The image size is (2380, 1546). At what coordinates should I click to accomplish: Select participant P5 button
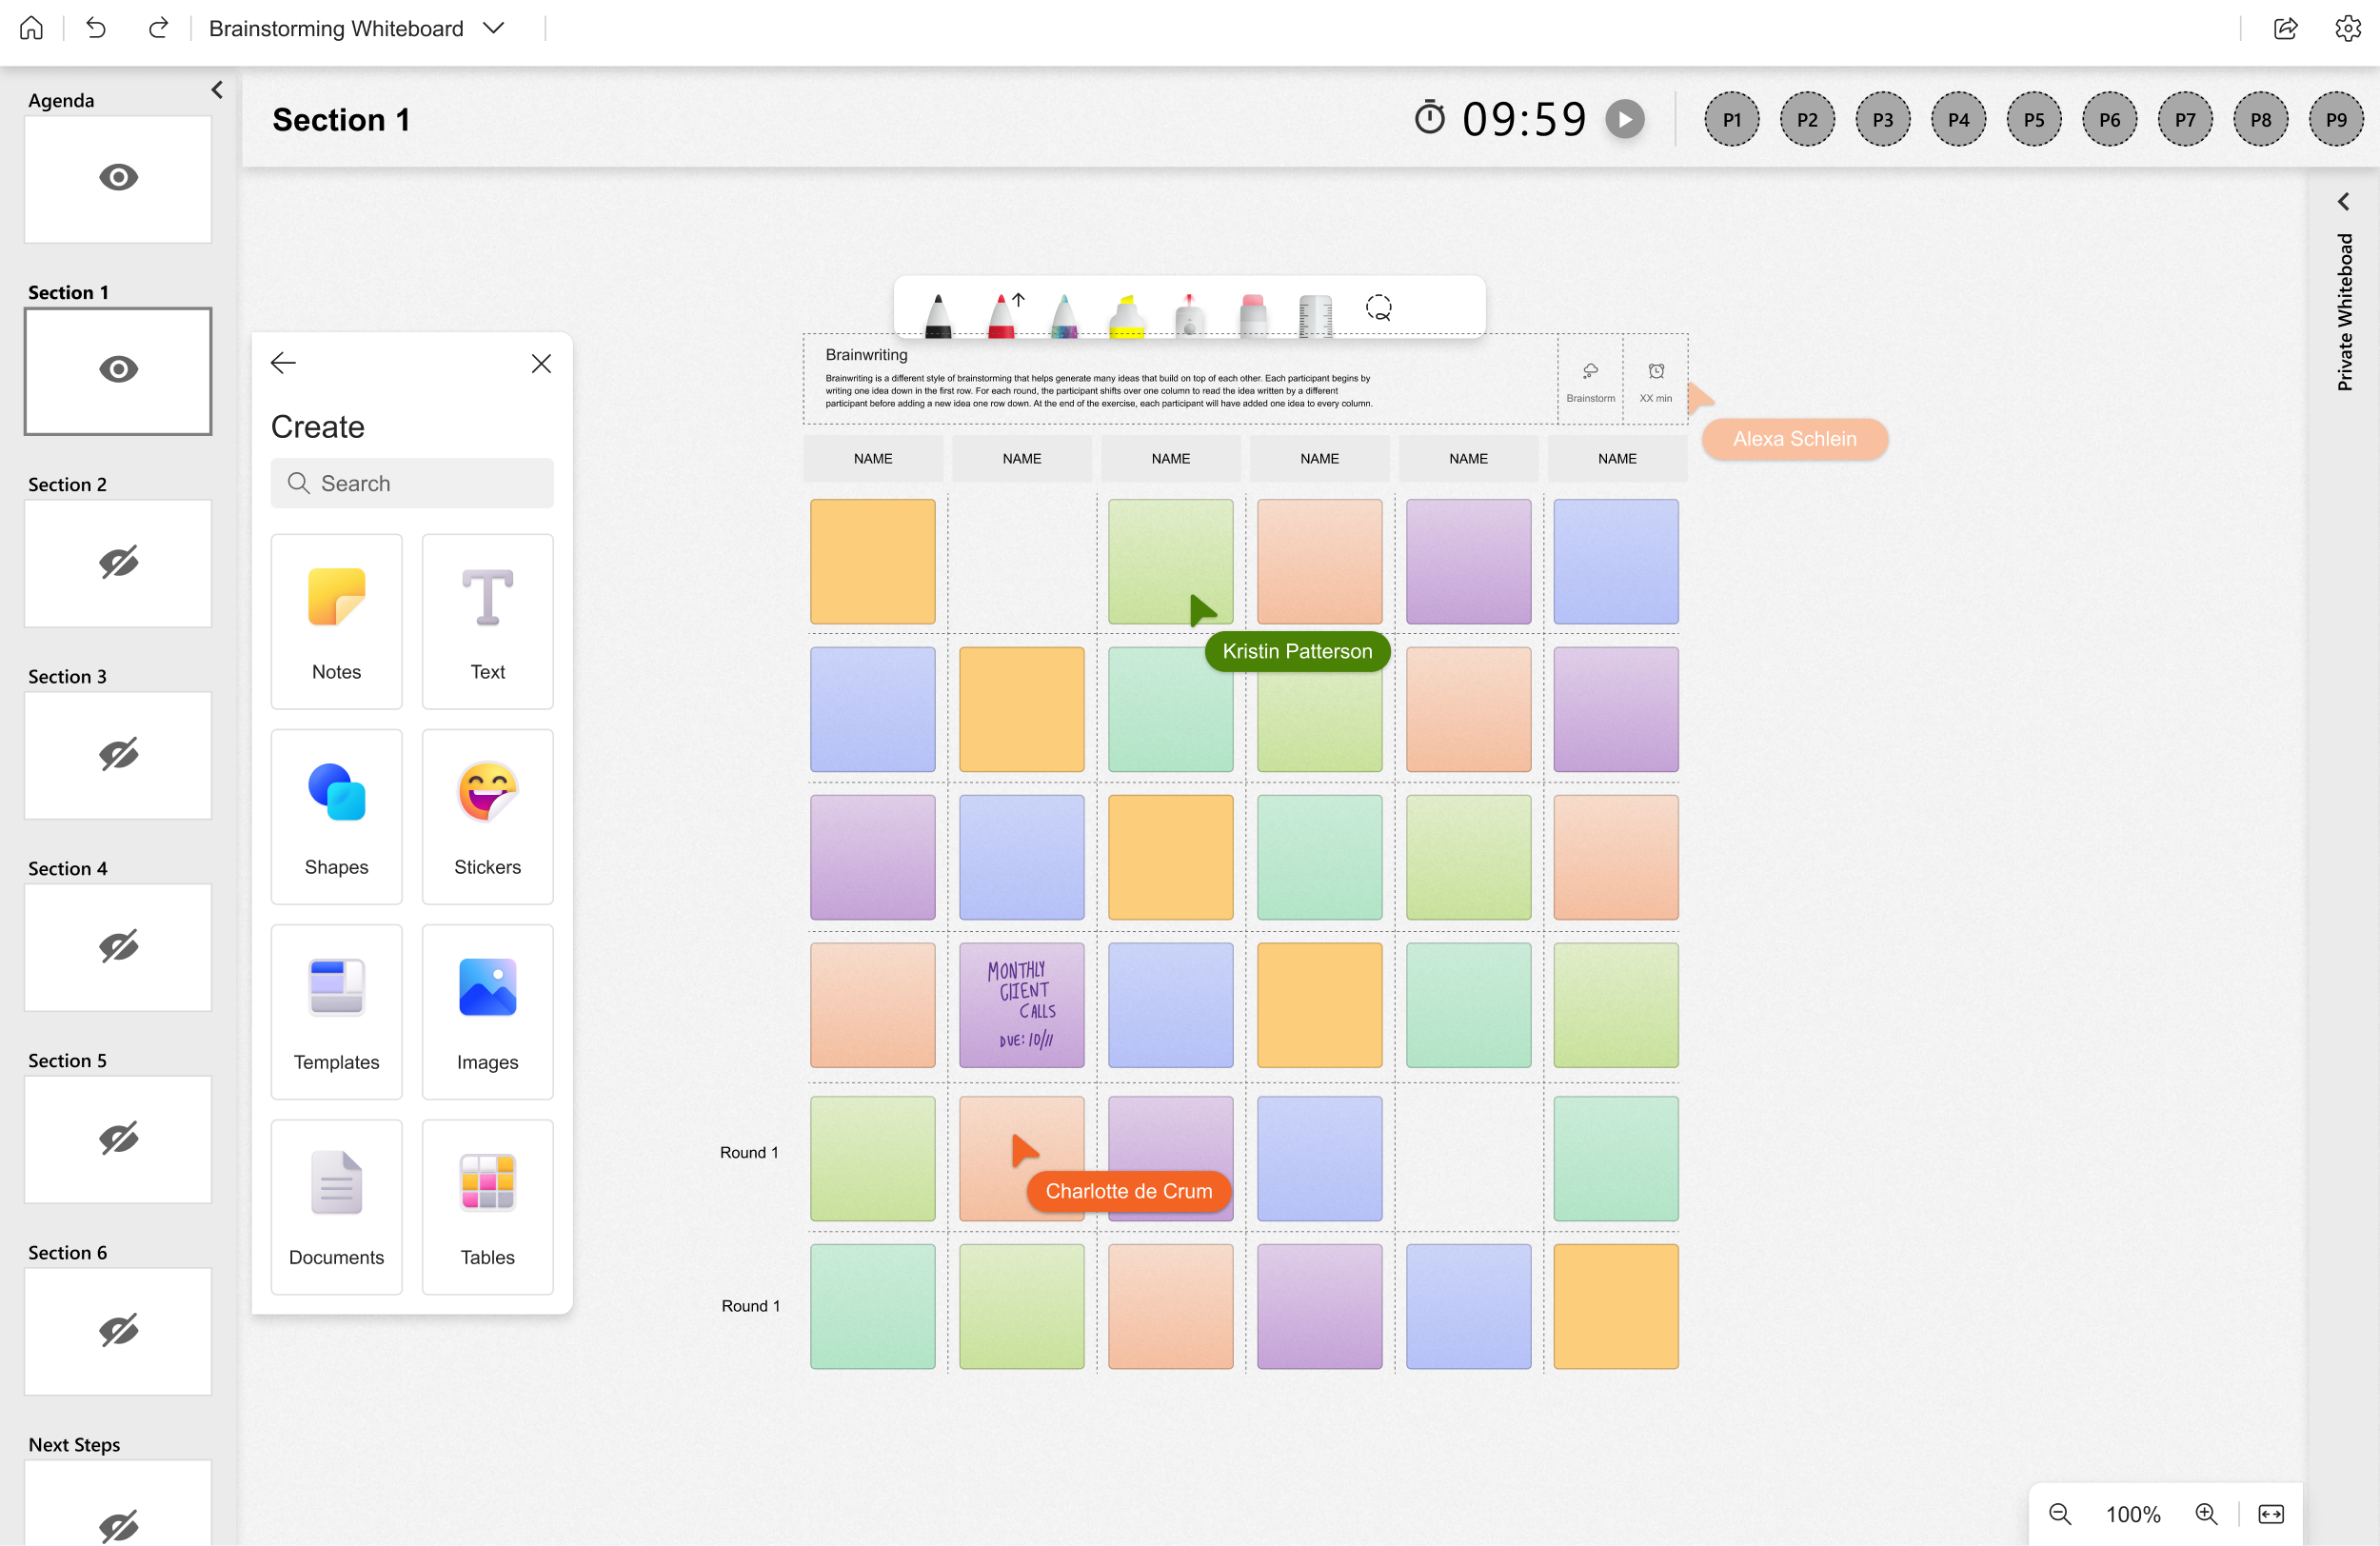(x=2033, y=120)
